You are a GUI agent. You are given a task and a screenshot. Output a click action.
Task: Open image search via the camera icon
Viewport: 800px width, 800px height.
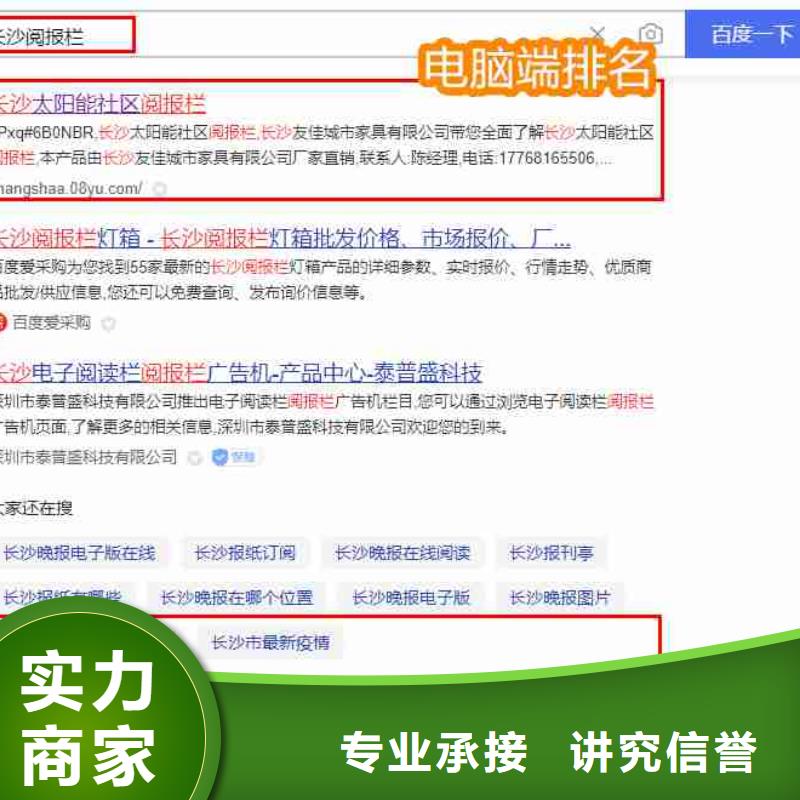pyautogui.click(x=651, y=34)
